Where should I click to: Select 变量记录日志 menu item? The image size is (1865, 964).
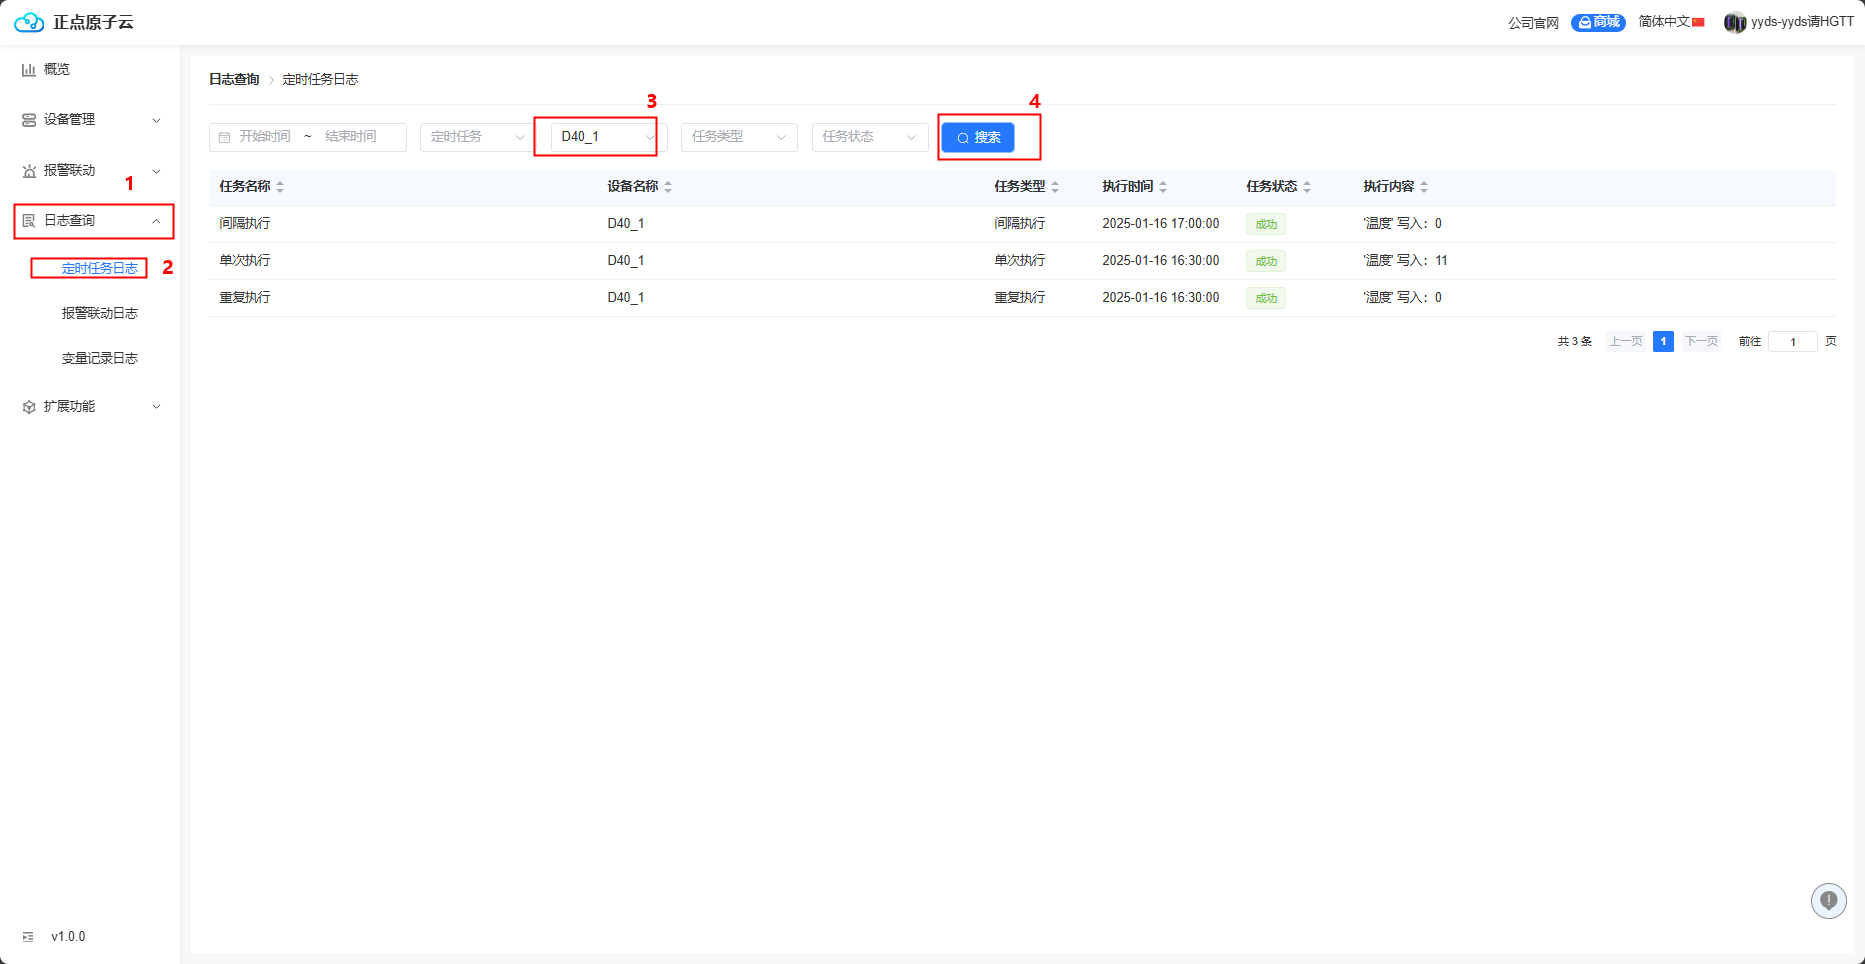pyautogui.click(x=100, y=358)
